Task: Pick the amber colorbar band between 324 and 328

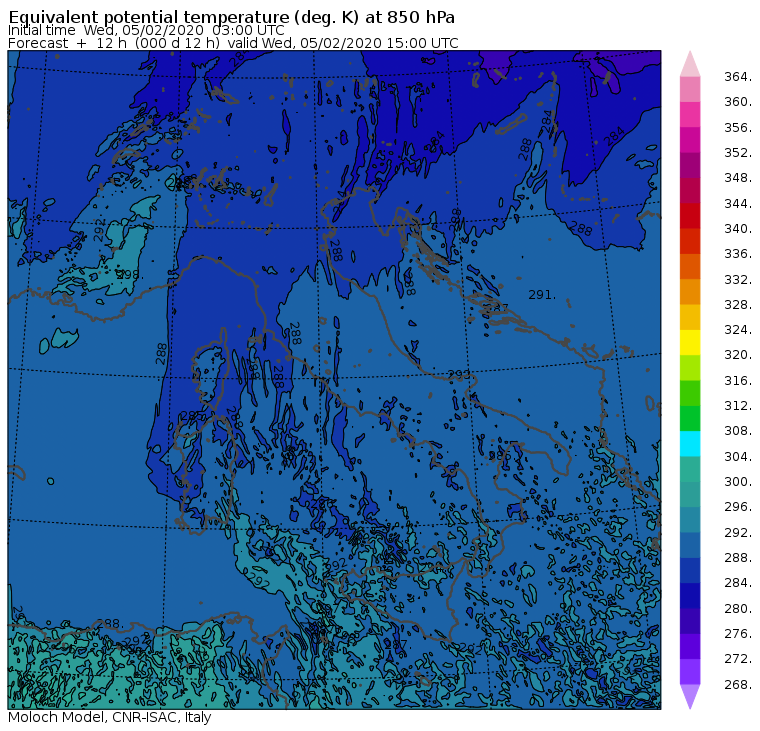Action: tap(690, 318)
